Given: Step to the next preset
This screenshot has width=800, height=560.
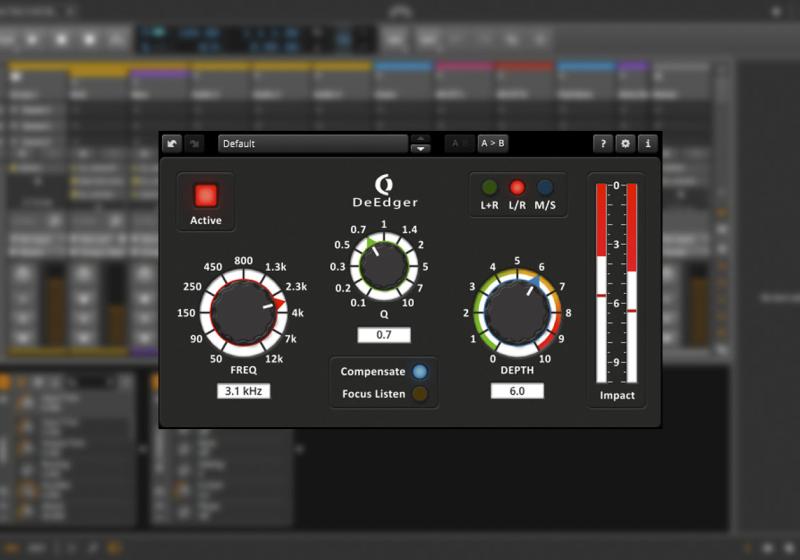Looking at the screenshot, I should [x=421, y=149].
